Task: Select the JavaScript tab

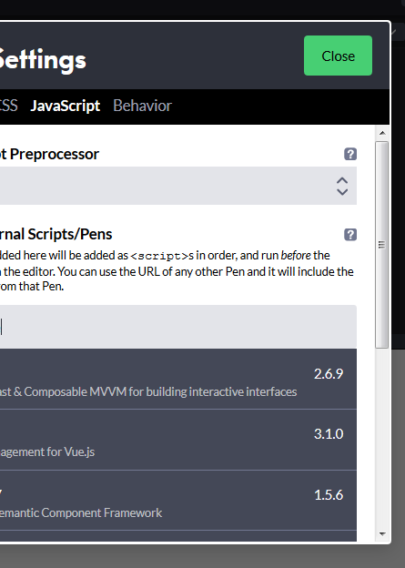Action: (x=65, y=106)
